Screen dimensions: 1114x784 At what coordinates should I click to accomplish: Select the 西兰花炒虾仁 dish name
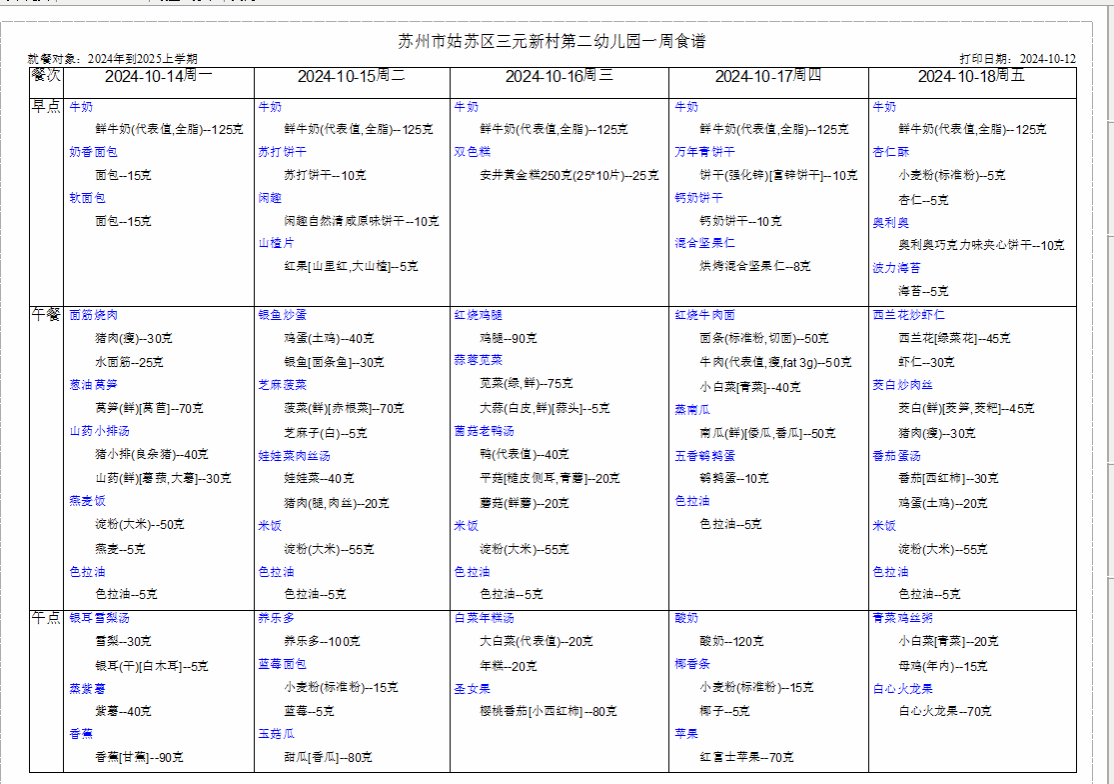908,315
